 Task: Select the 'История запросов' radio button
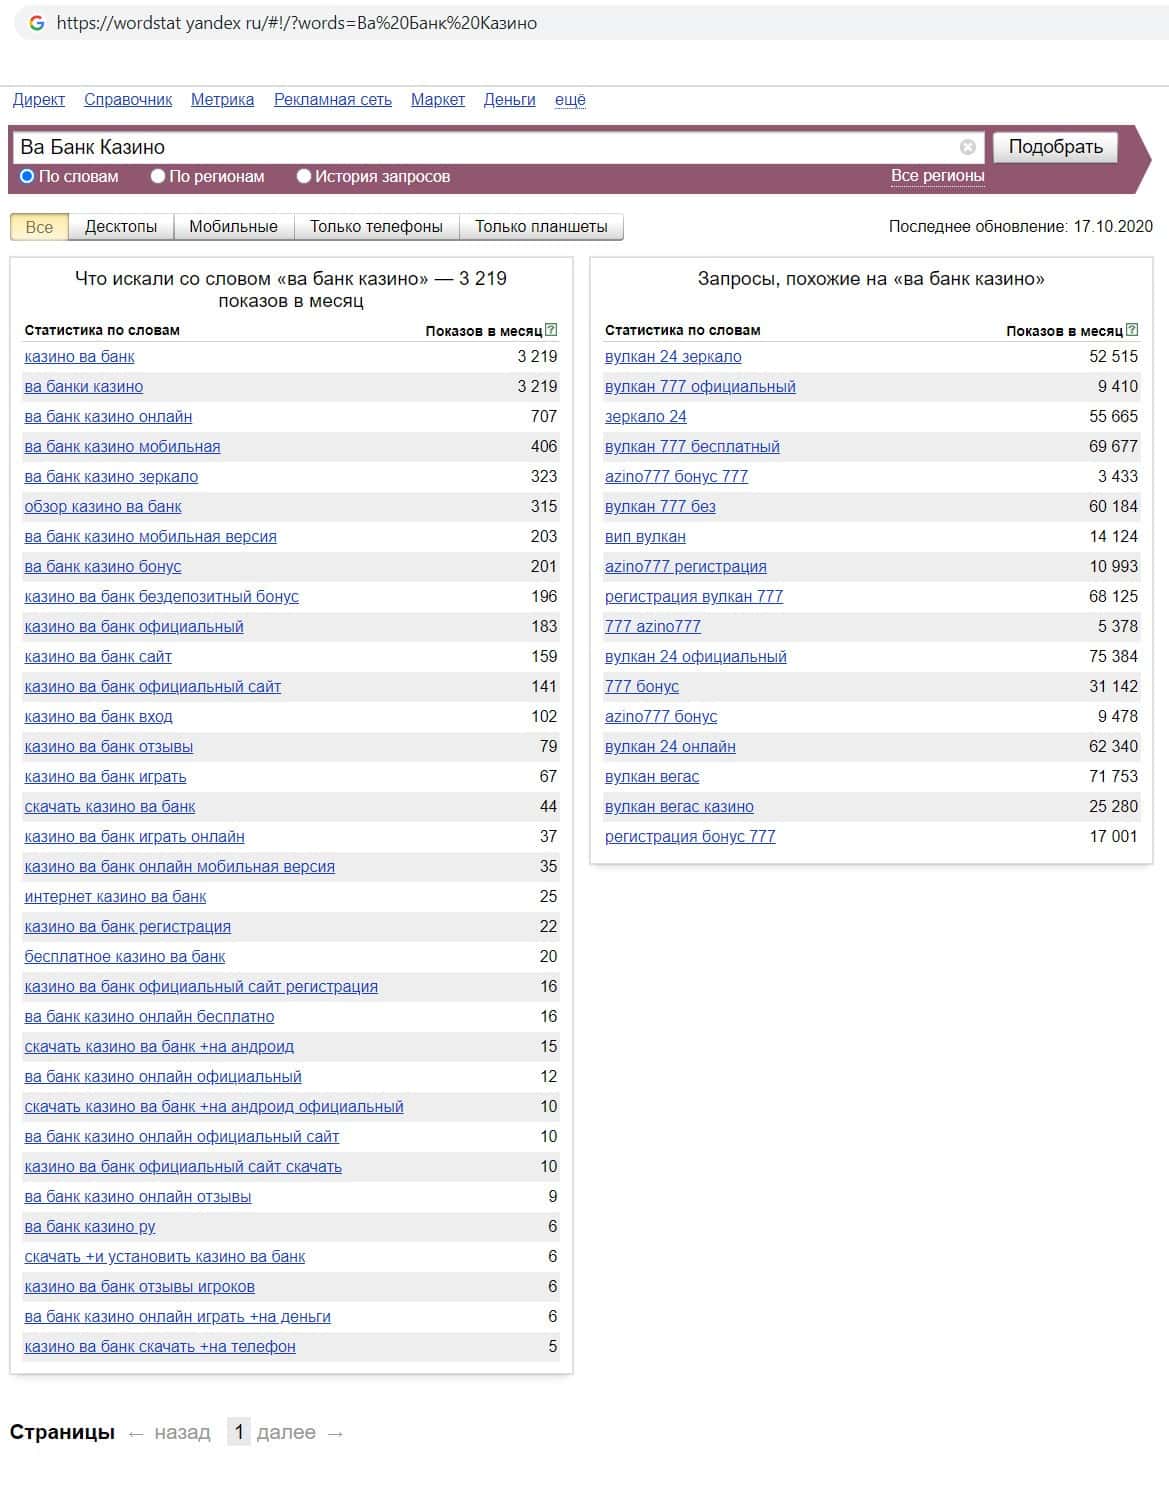point(304,176)
